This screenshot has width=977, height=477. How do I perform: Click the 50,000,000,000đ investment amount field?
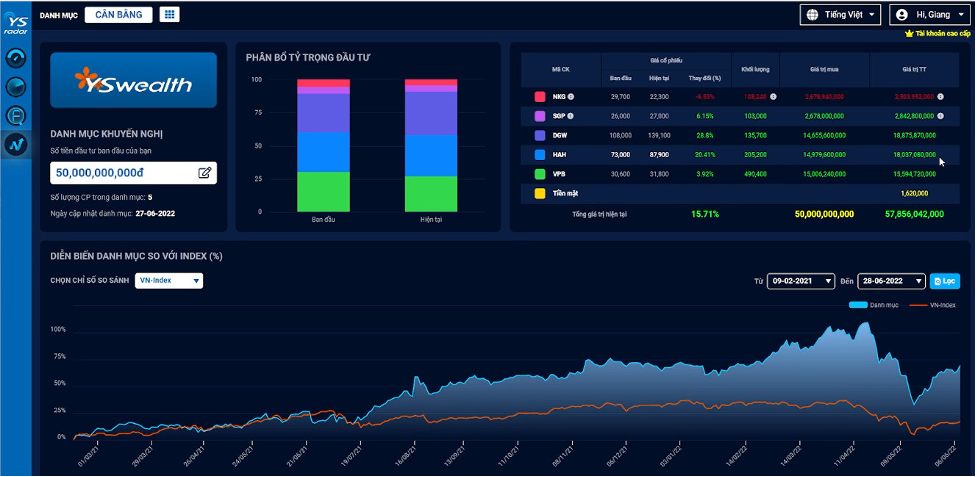125,173
